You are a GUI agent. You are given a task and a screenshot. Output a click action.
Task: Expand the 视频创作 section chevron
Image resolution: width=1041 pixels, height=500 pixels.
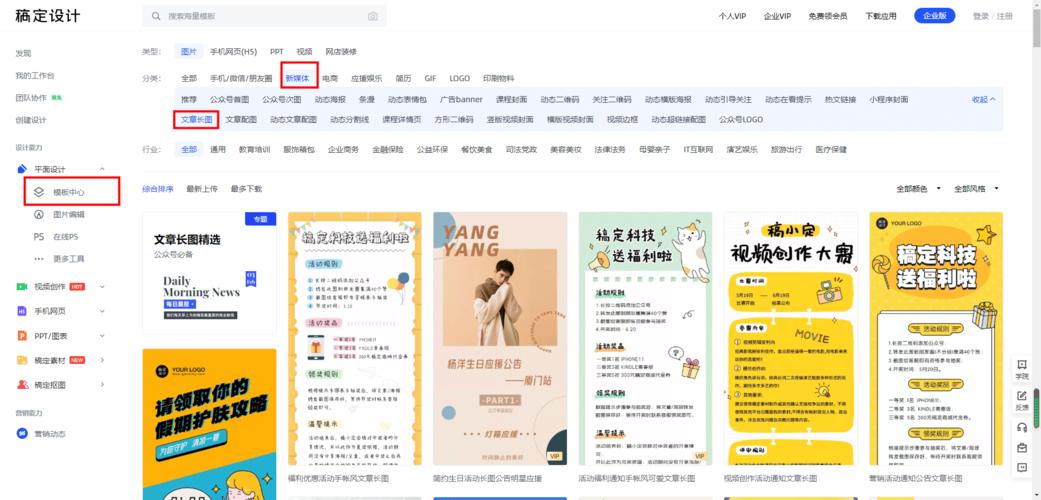click(102, 287)
